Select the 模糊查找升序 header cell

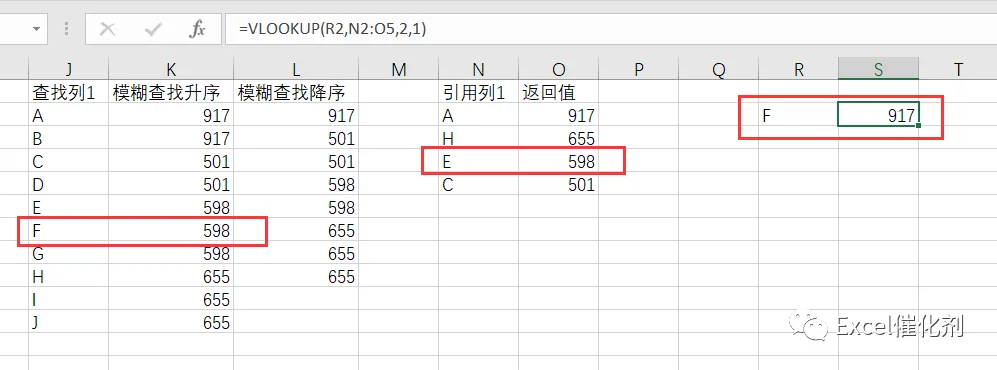tap(171, 92)
